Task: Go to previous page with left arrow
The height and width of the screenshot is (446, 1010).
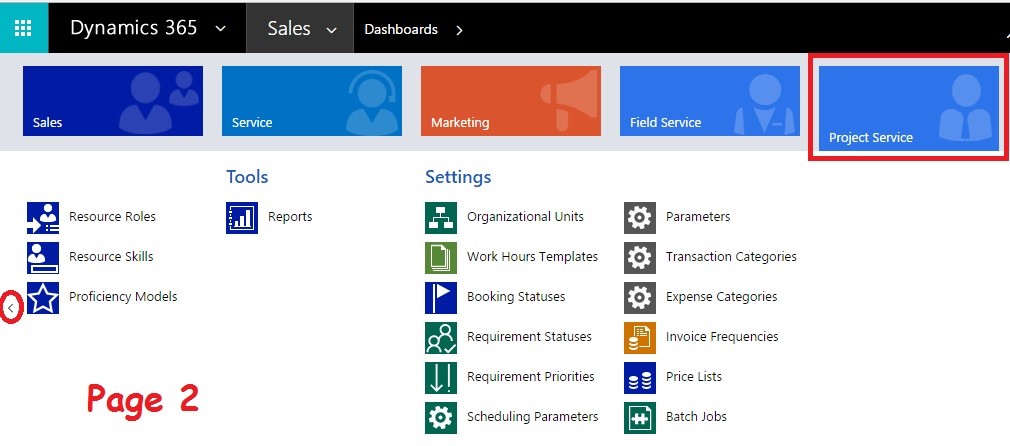Action: coord(10,308)
